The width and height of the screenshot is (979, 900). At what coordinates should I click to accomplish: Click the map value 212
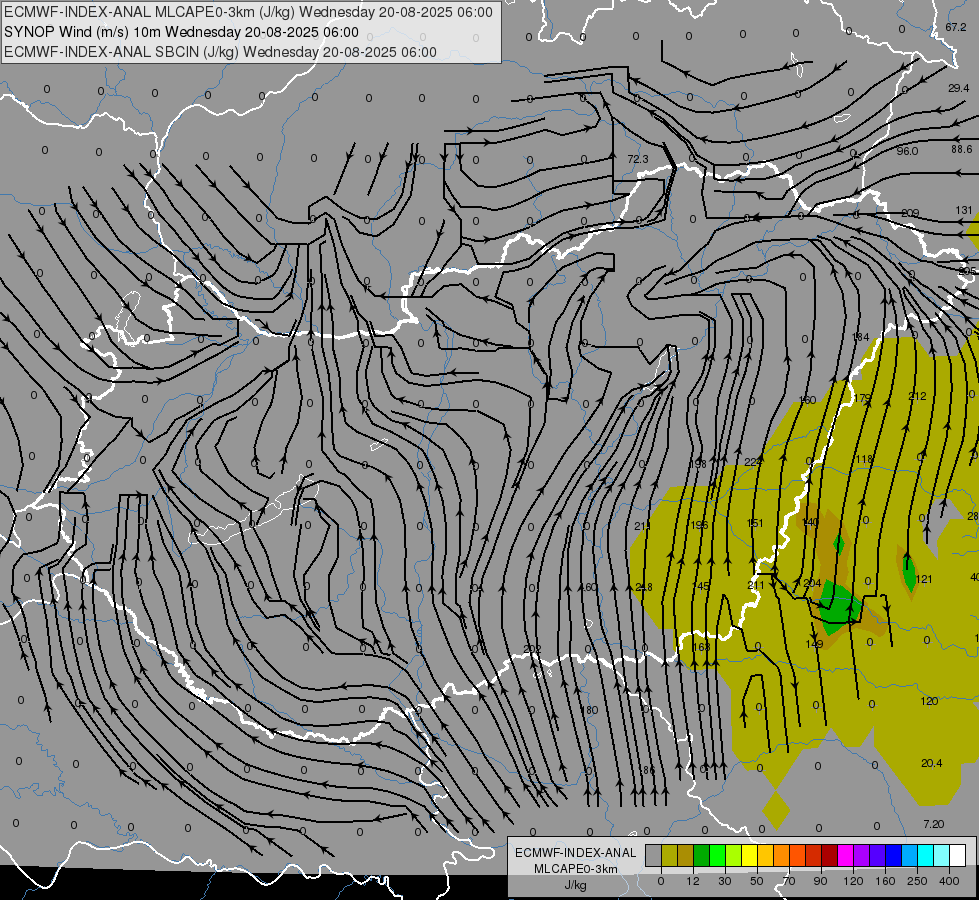(x=917, y=397)
